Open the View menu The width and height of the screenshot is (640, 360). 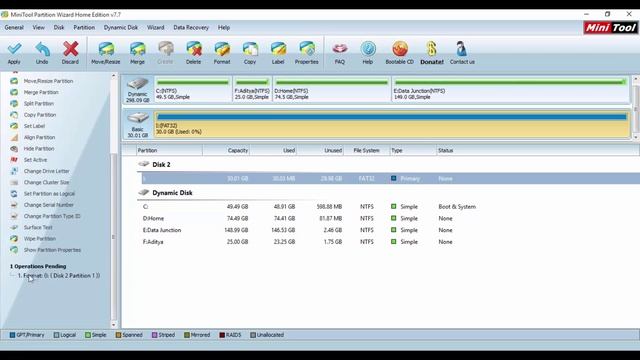[38, 27]
